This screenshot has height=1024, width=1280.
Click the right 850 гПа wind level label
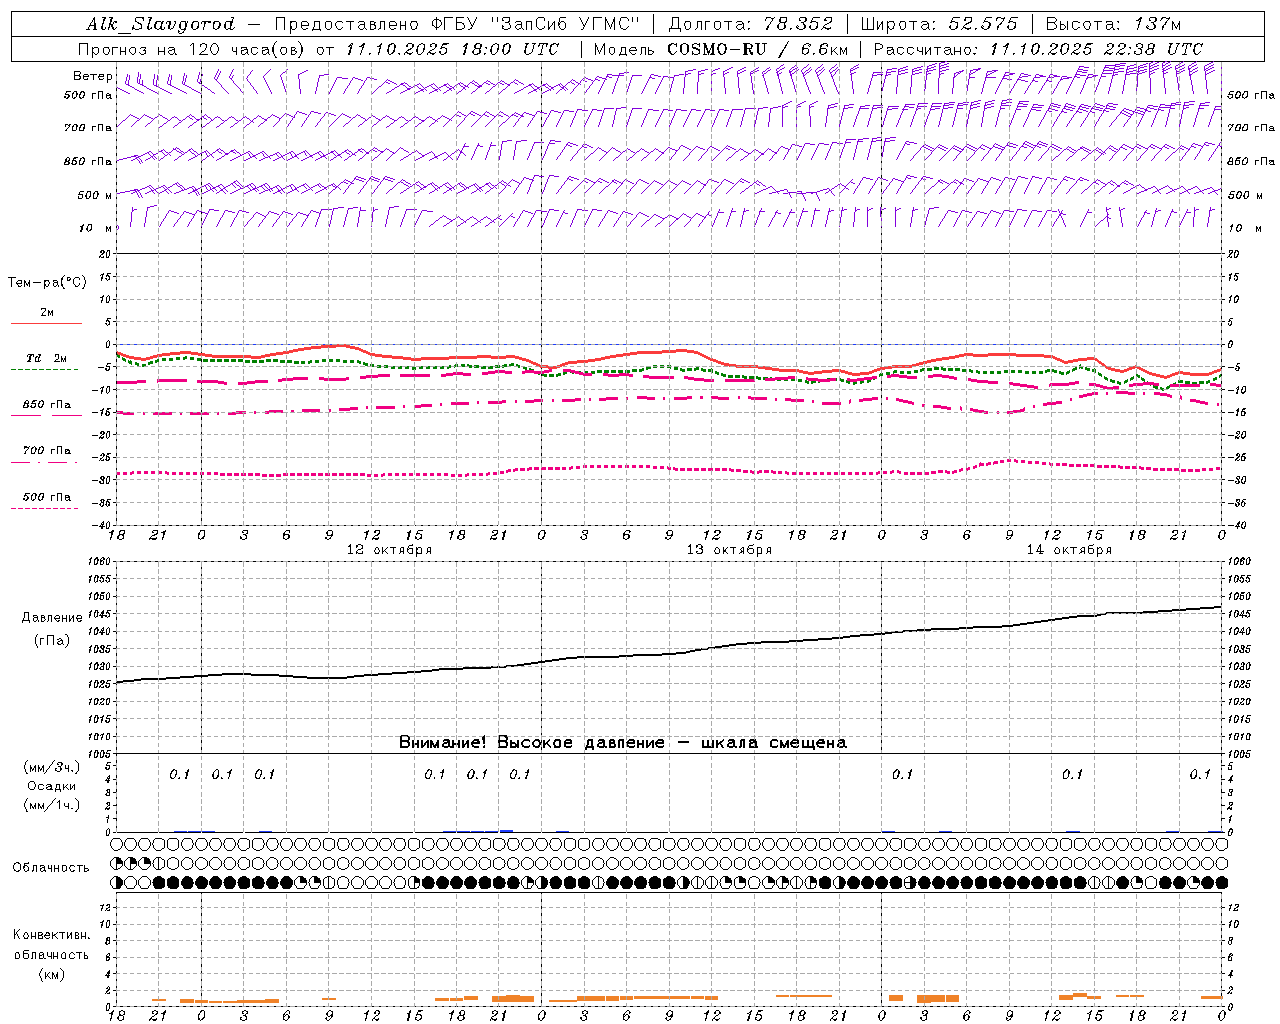pyautogui.click(x=1251, y=161)
